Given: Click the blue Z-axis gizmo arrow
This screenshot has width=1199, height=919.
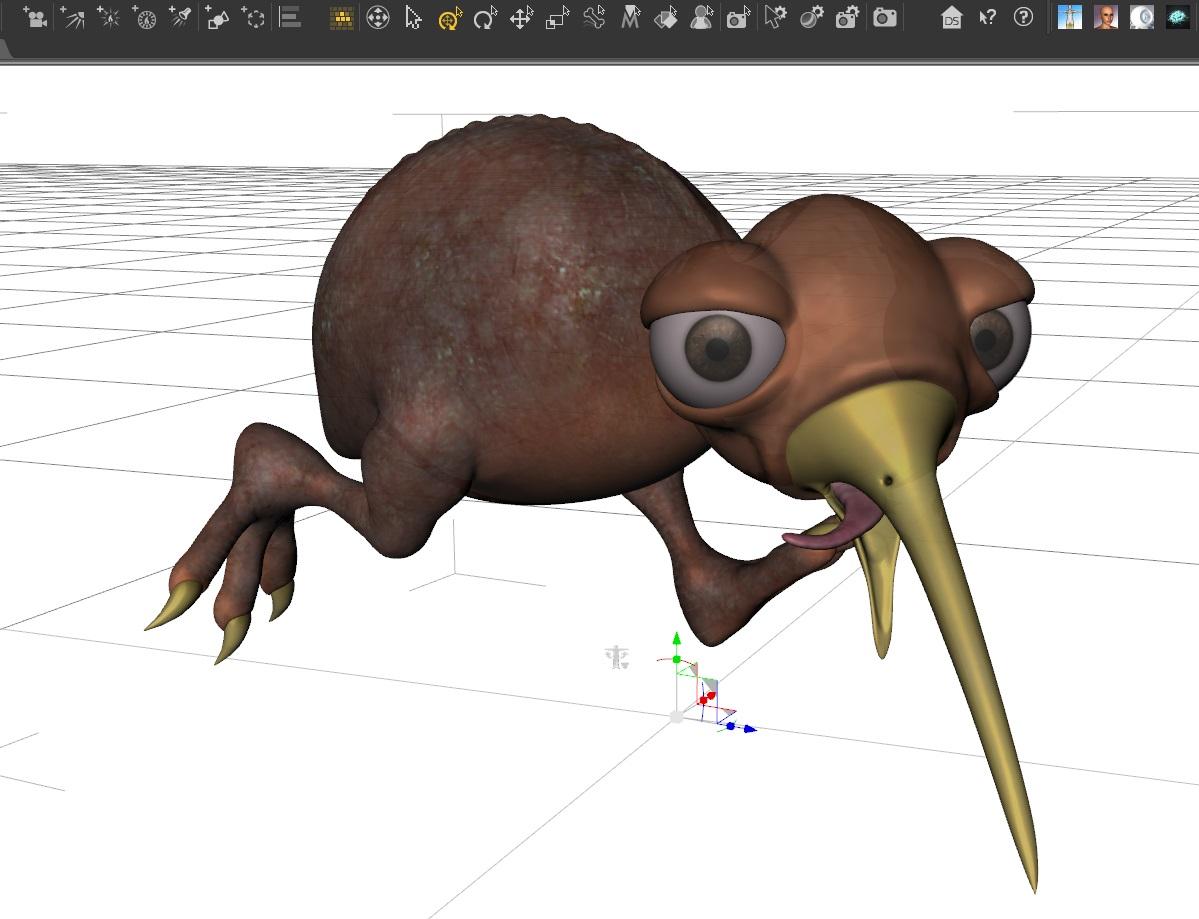Looking at the screenshot, I should coord(749,729).
